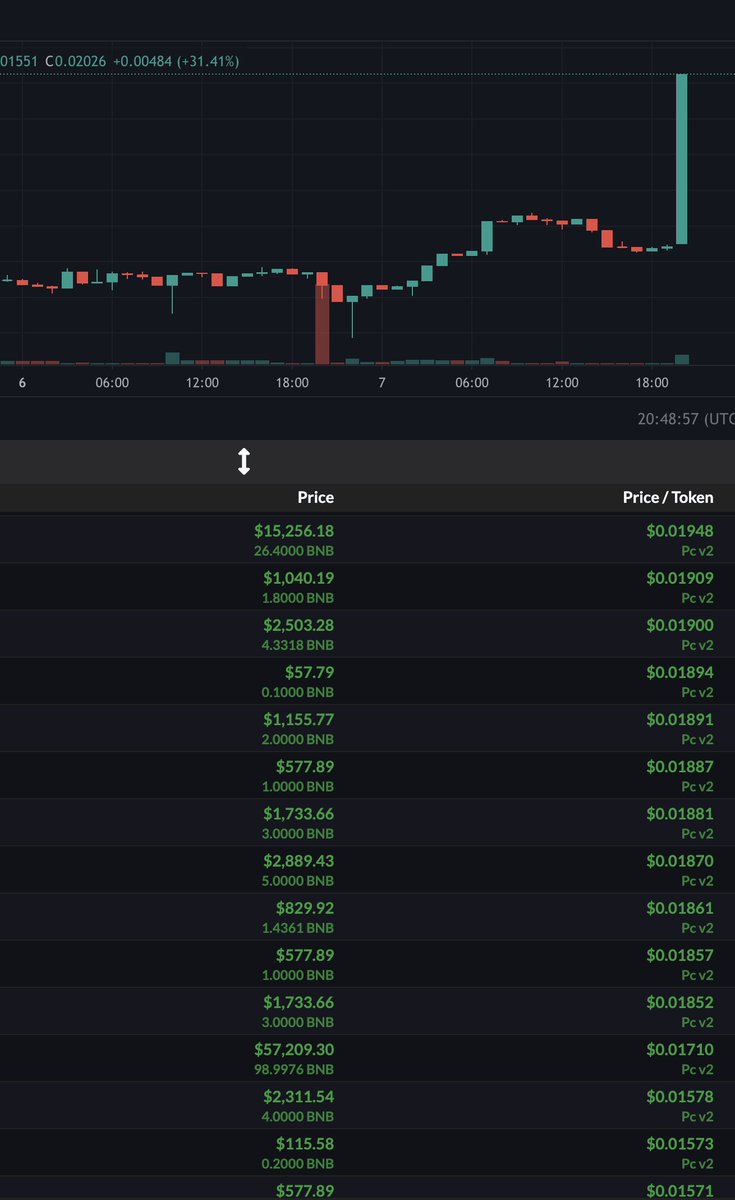Click the large green candle at chart's right
This screenshot has height=1200, width=735.
682,159
